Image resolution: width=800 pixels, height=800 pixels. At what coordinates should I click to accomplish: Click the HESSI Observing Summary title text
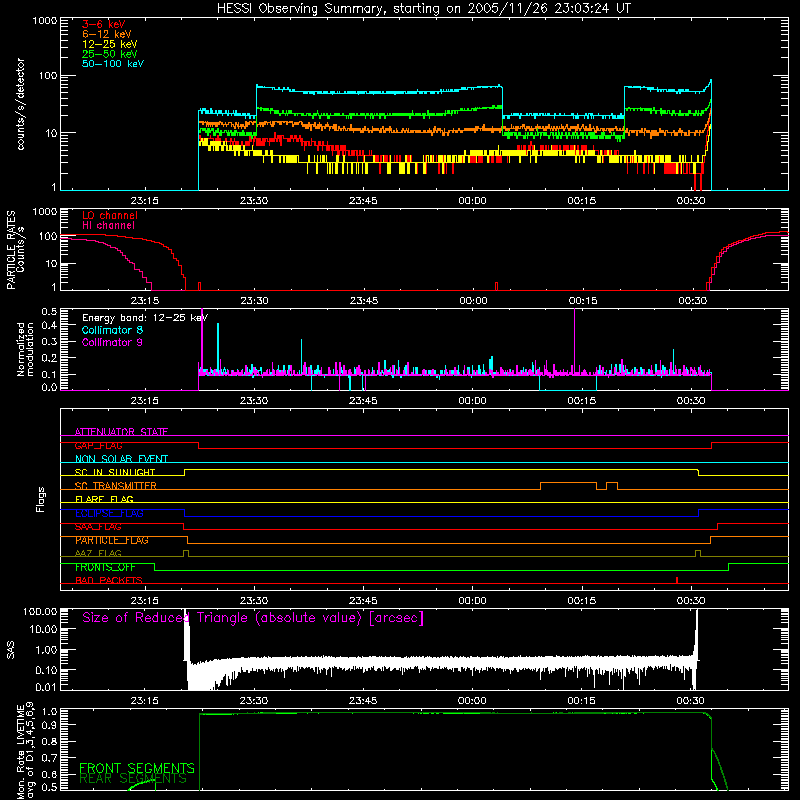[x=423, y=9]
